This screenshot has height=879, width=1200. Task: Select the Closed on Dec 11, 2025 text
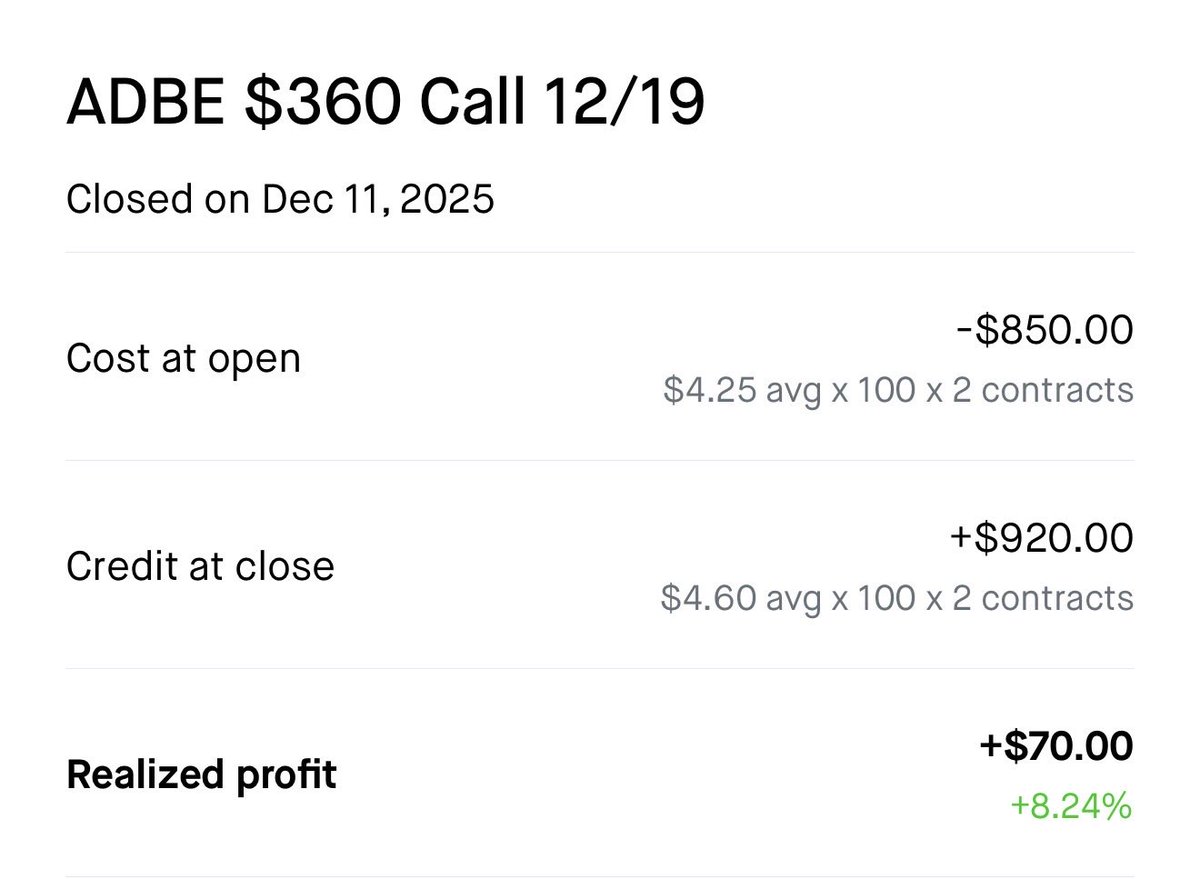point(280,199)
